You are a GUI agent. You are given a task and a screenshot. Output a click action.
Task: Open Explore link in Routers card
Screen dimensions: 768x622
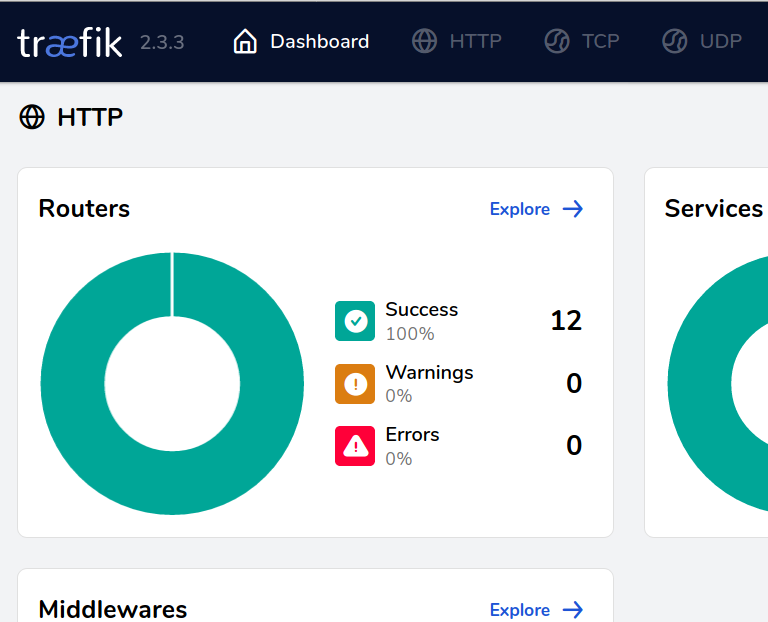520,209
